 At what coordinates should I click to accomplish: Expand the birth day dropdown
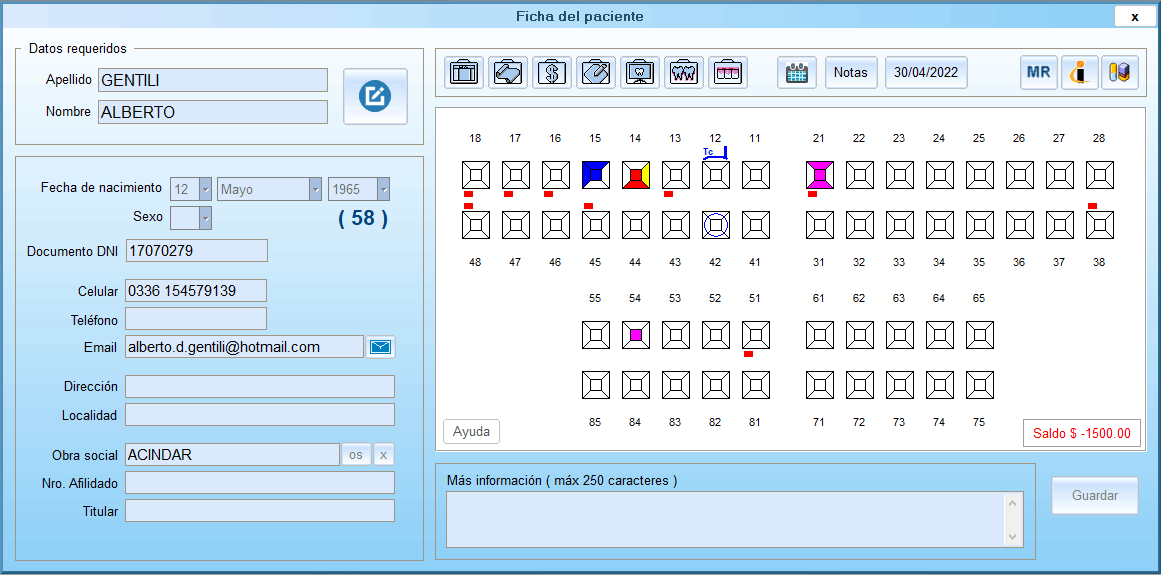(x=205, y=189)
